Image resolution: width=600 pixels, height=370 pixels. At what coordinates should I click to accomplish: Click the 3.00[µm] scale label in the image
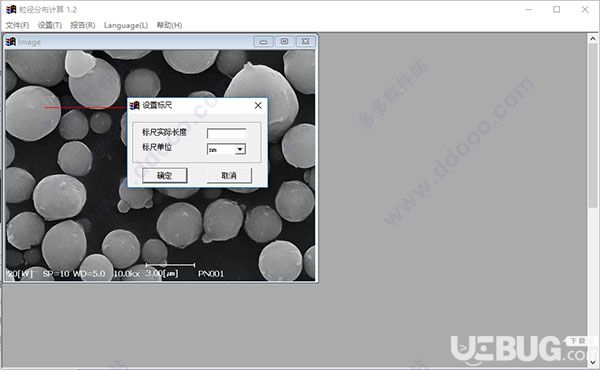[x=162, y=274]
